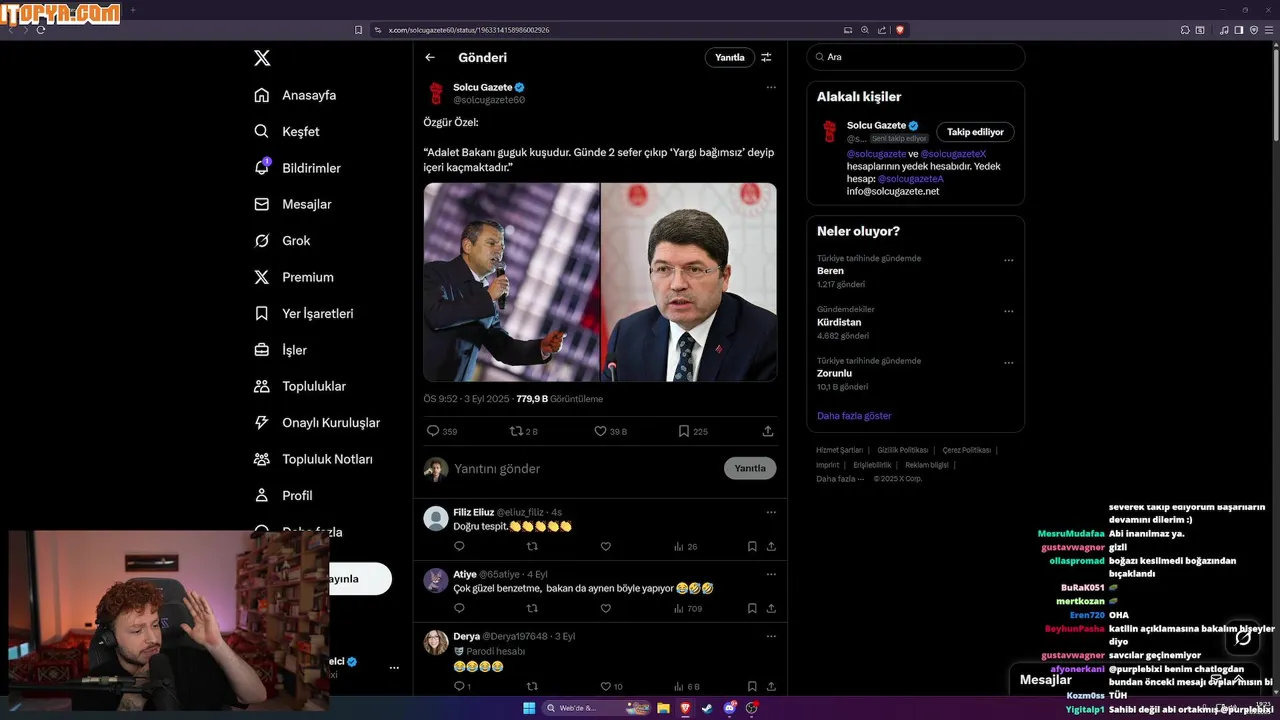The height and width of the screenshot is (720, 1280).
Task: Open @solcugazeteX mention link
Action: [x=953, y=154]
